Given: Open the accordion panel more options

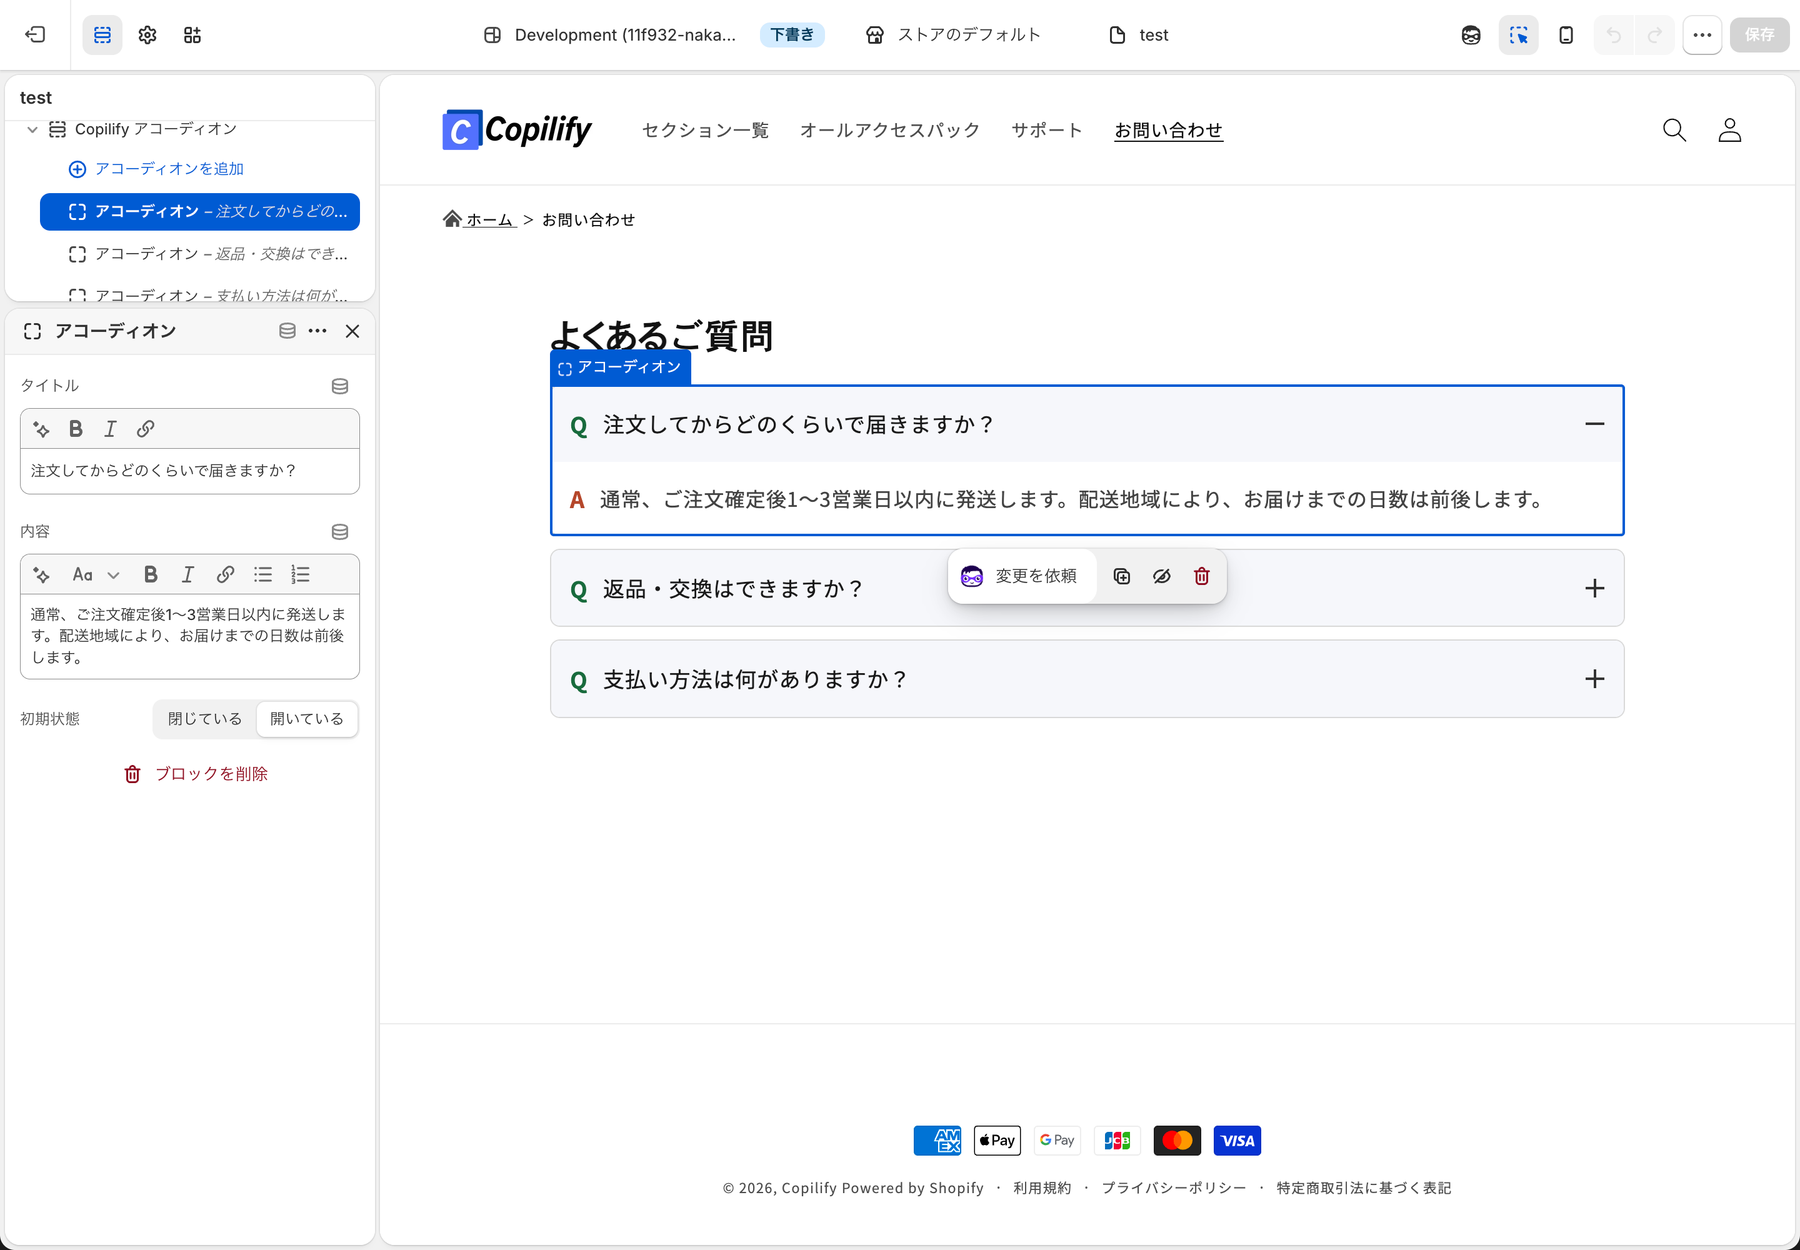Looking at the screenshot, I should tap(318, 331).
